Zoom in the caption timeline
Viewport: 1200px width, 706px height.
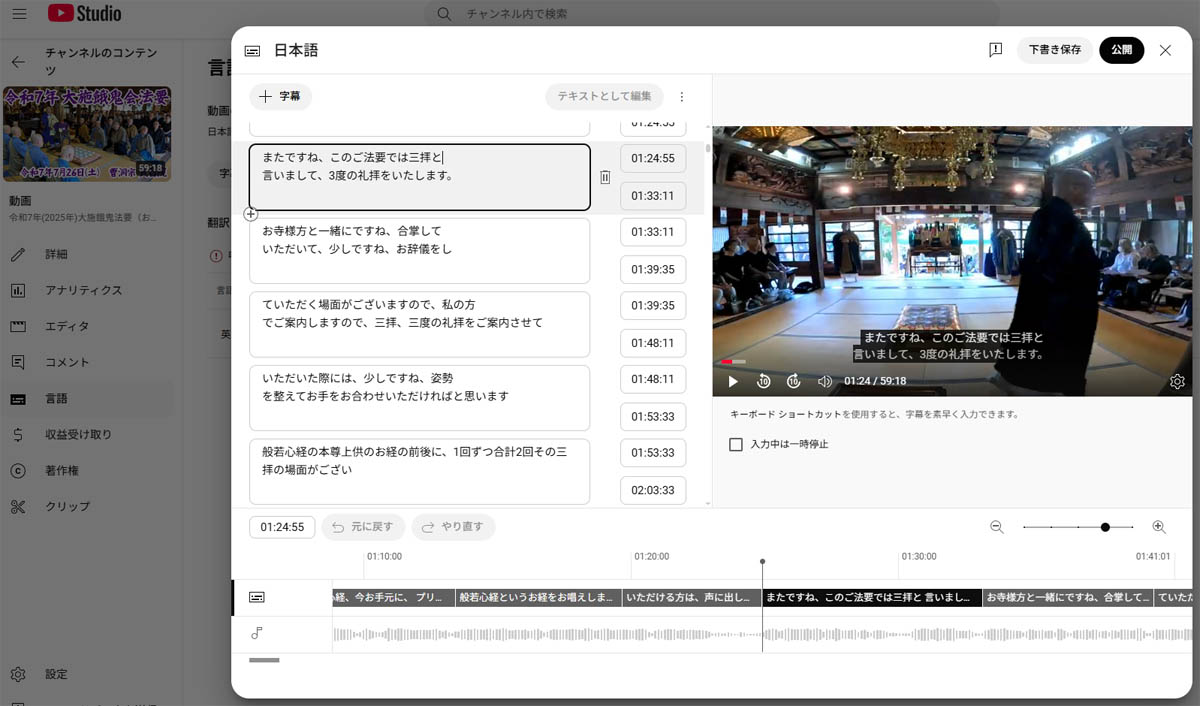pyautogui.click(x=1159, y=527)
